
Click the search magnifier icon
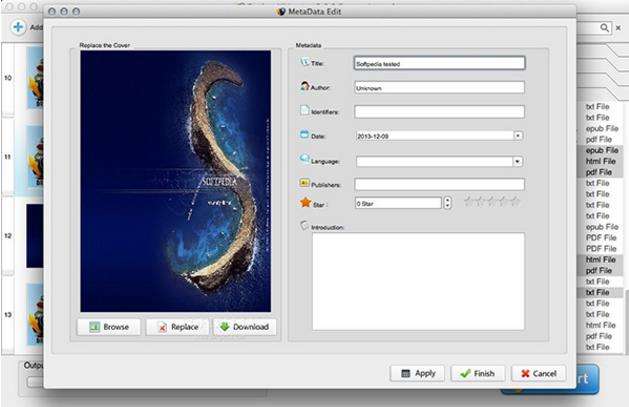pos(605,28)
